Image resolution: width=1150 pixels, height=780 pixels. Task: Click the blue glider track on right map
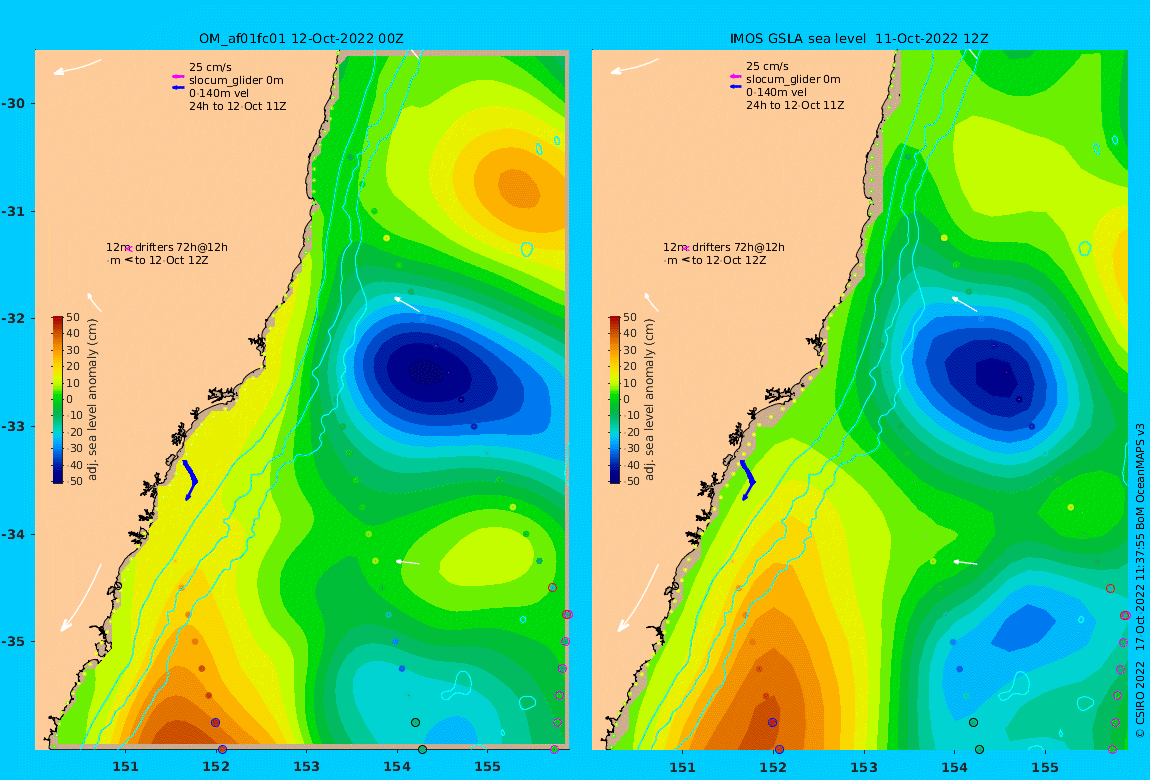point(748,479)
